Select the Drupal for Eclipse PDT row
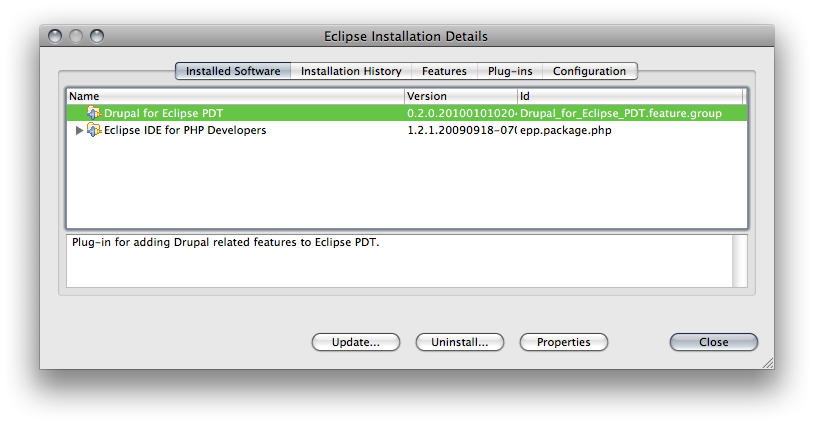This screenshot has height=424, width=814. click(407, 113)
